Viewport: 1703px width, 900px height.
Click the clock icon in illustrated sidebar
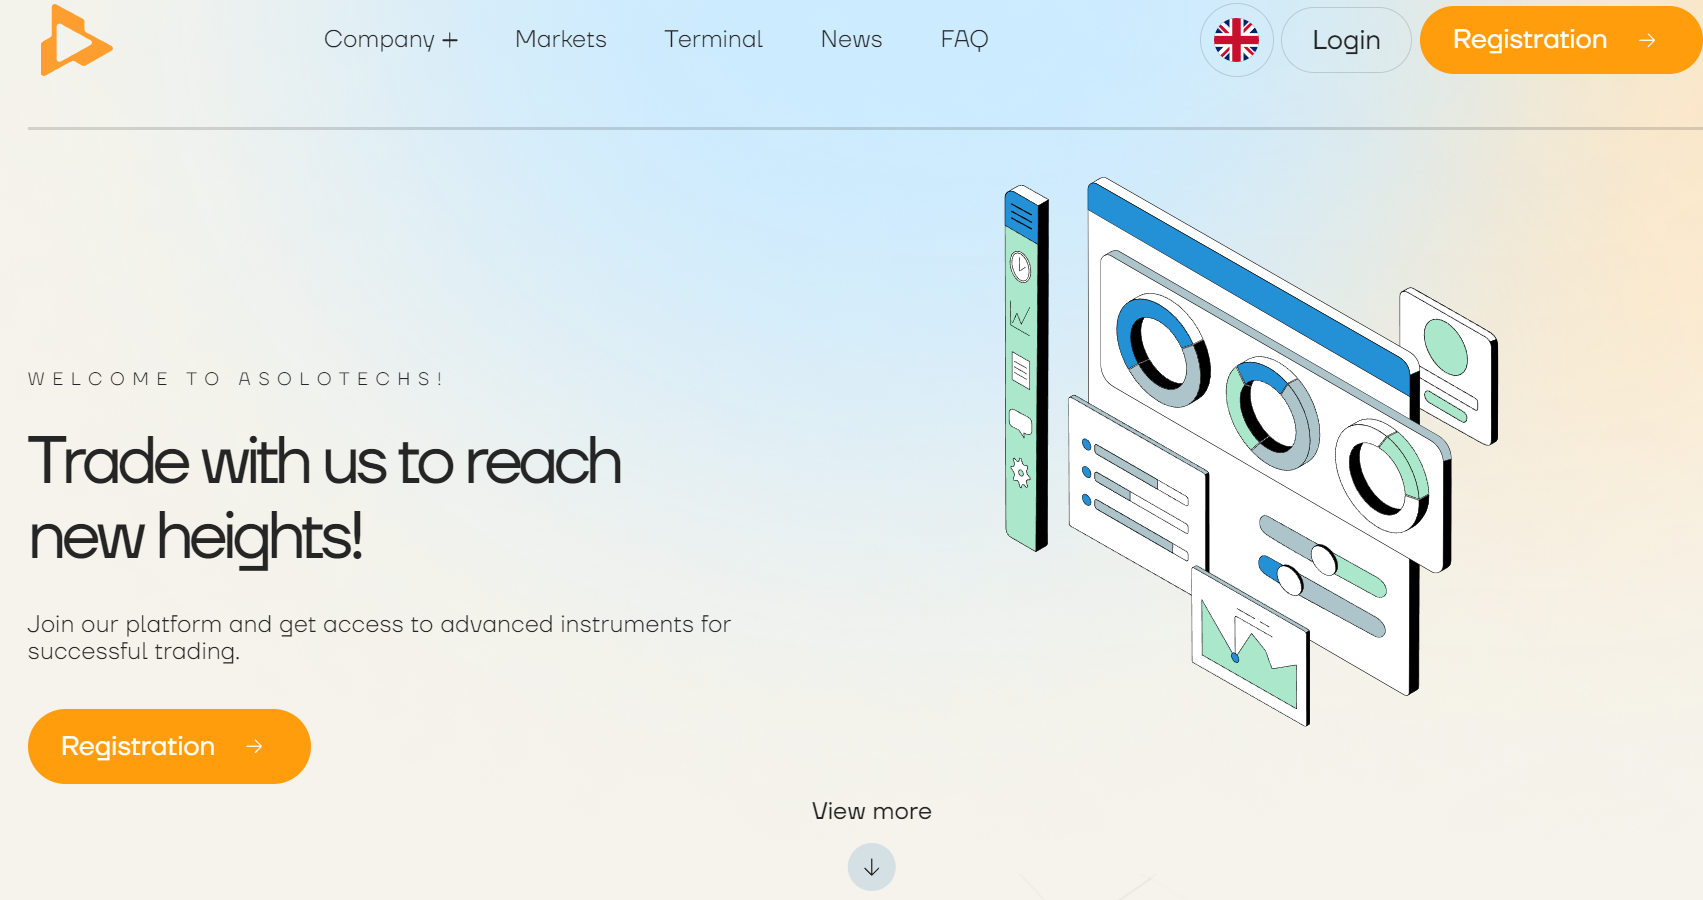click(1020, 267)
